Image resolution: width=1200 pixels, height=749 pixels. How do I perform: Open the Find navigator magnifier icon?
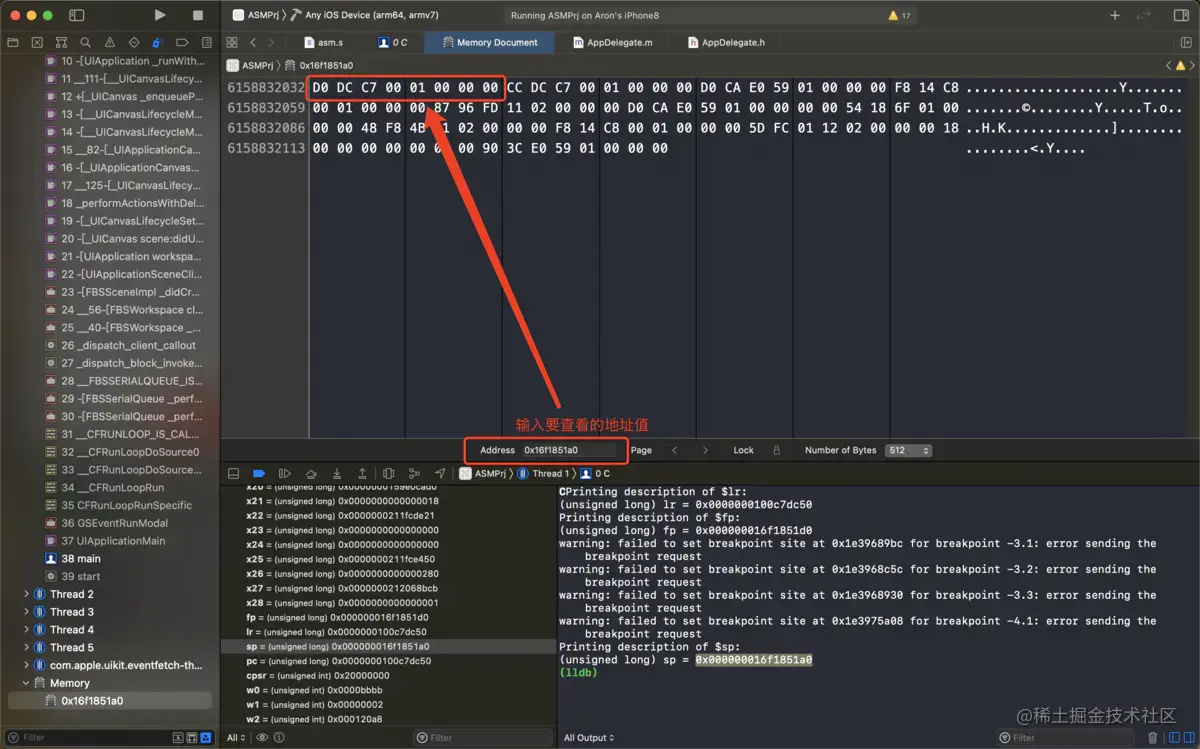click(85, 43)
